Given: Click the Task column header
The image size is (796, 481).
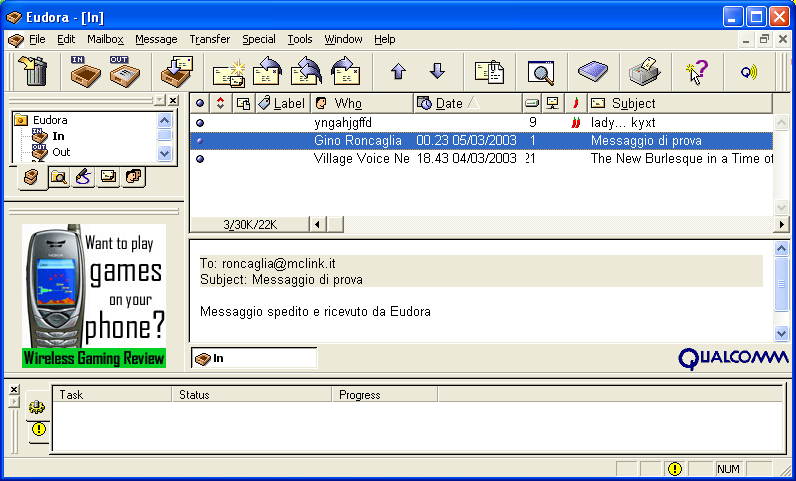Looking at the screenshot, I should click(x=112, y=395).
